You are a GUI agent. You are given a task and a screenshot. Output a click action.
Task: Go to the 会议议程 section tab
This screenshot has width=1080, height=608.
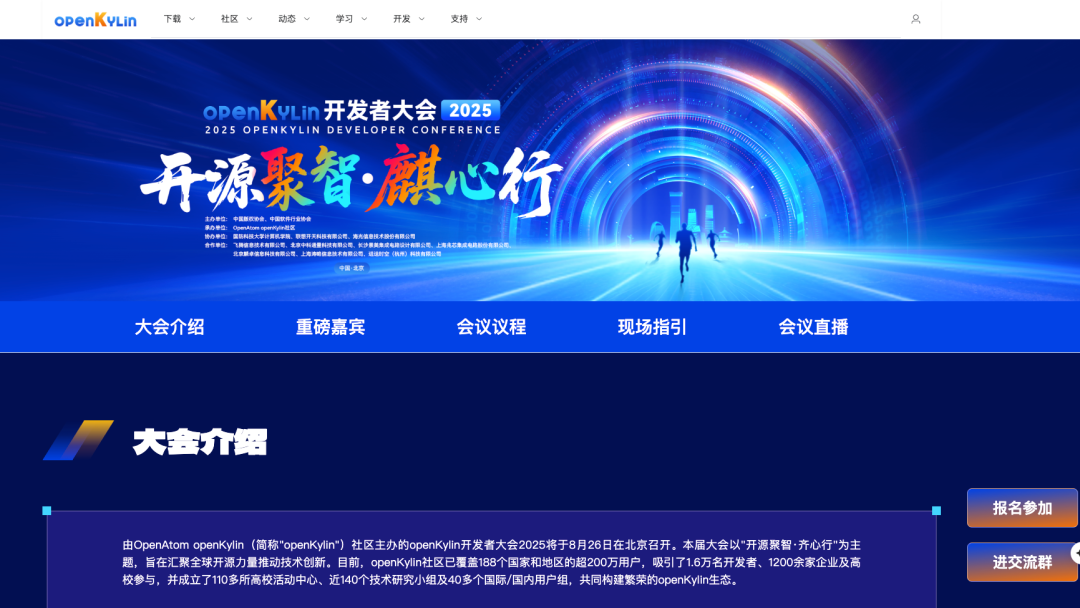pos(491,327)
